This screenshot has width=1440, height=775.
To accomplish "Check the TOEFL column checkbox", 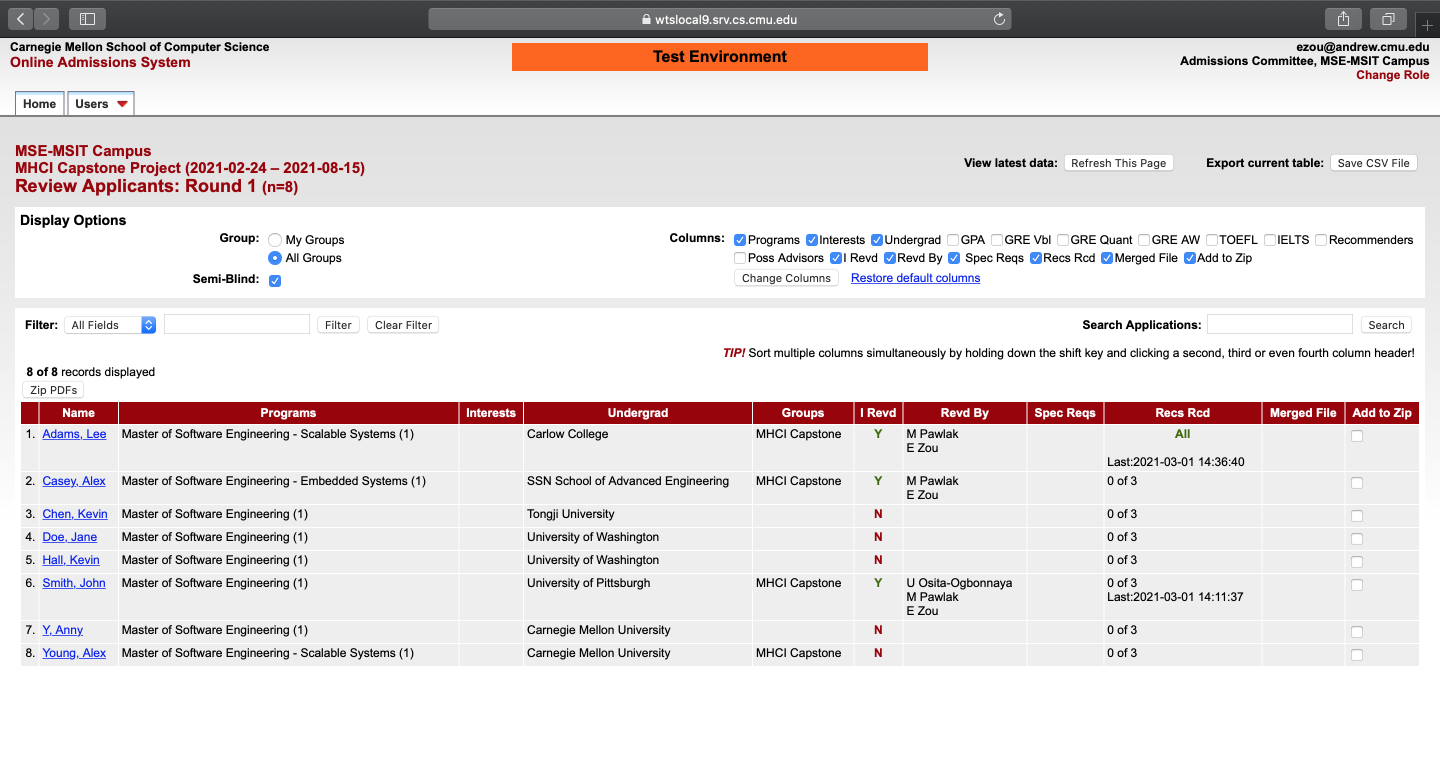I will [1212, 240].
